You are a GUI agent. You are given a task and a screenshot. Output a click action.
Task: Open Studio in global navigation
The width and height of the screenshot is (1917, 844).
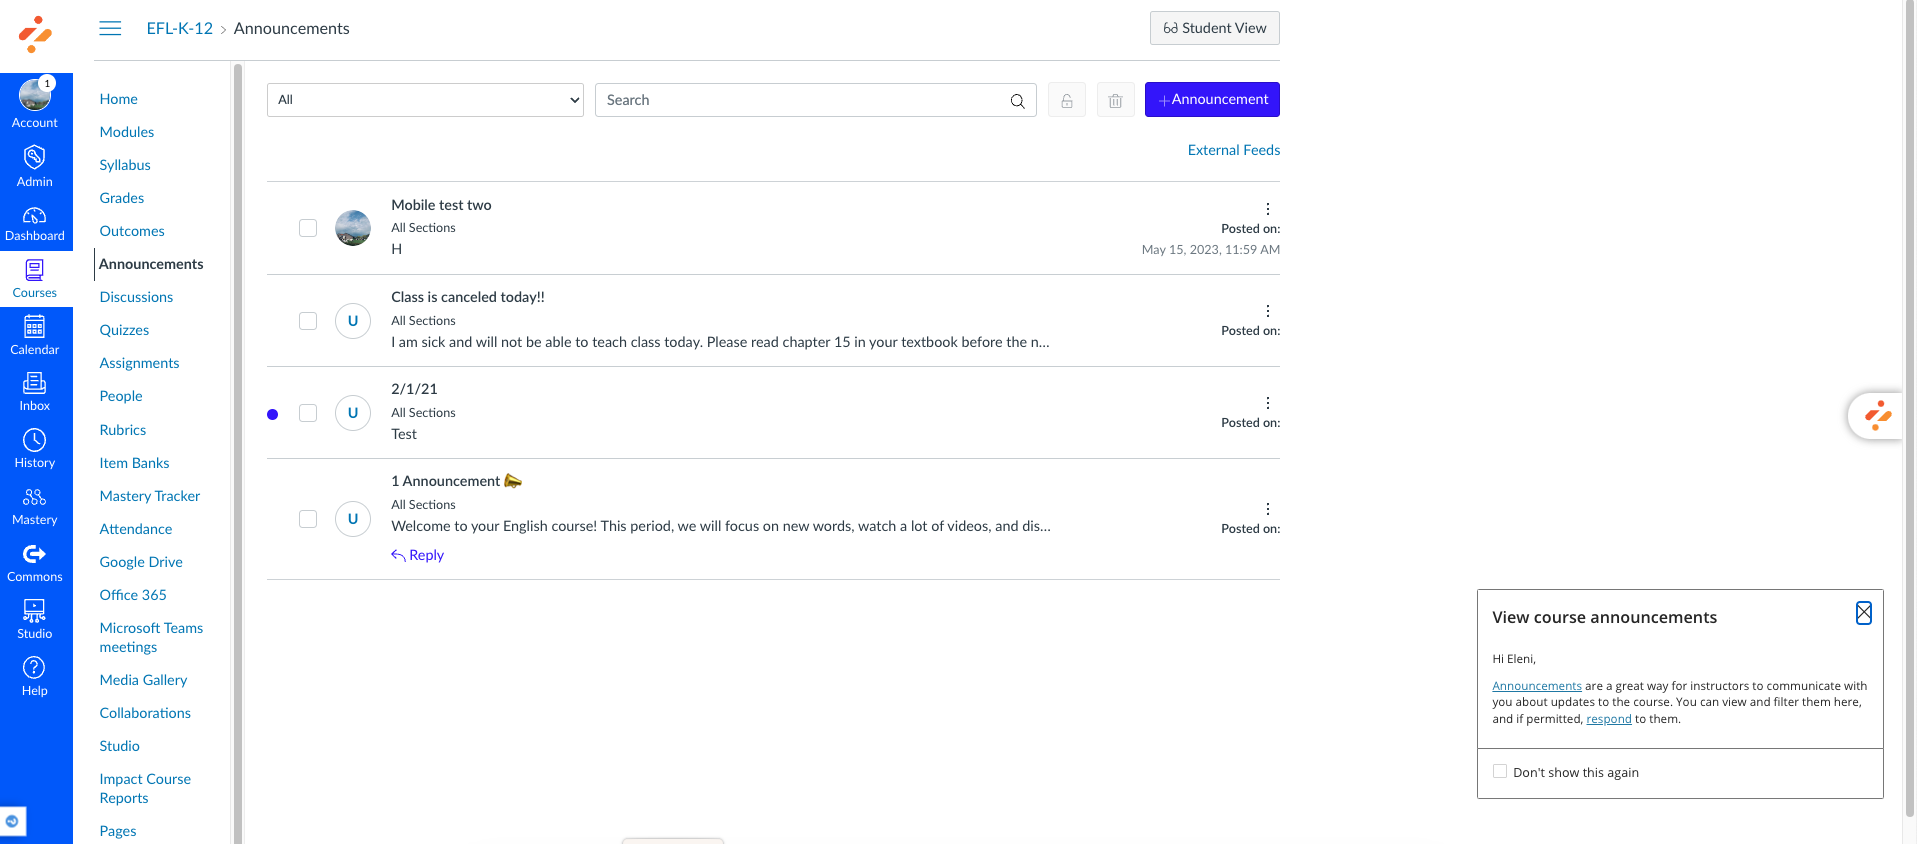click(35, 620)
